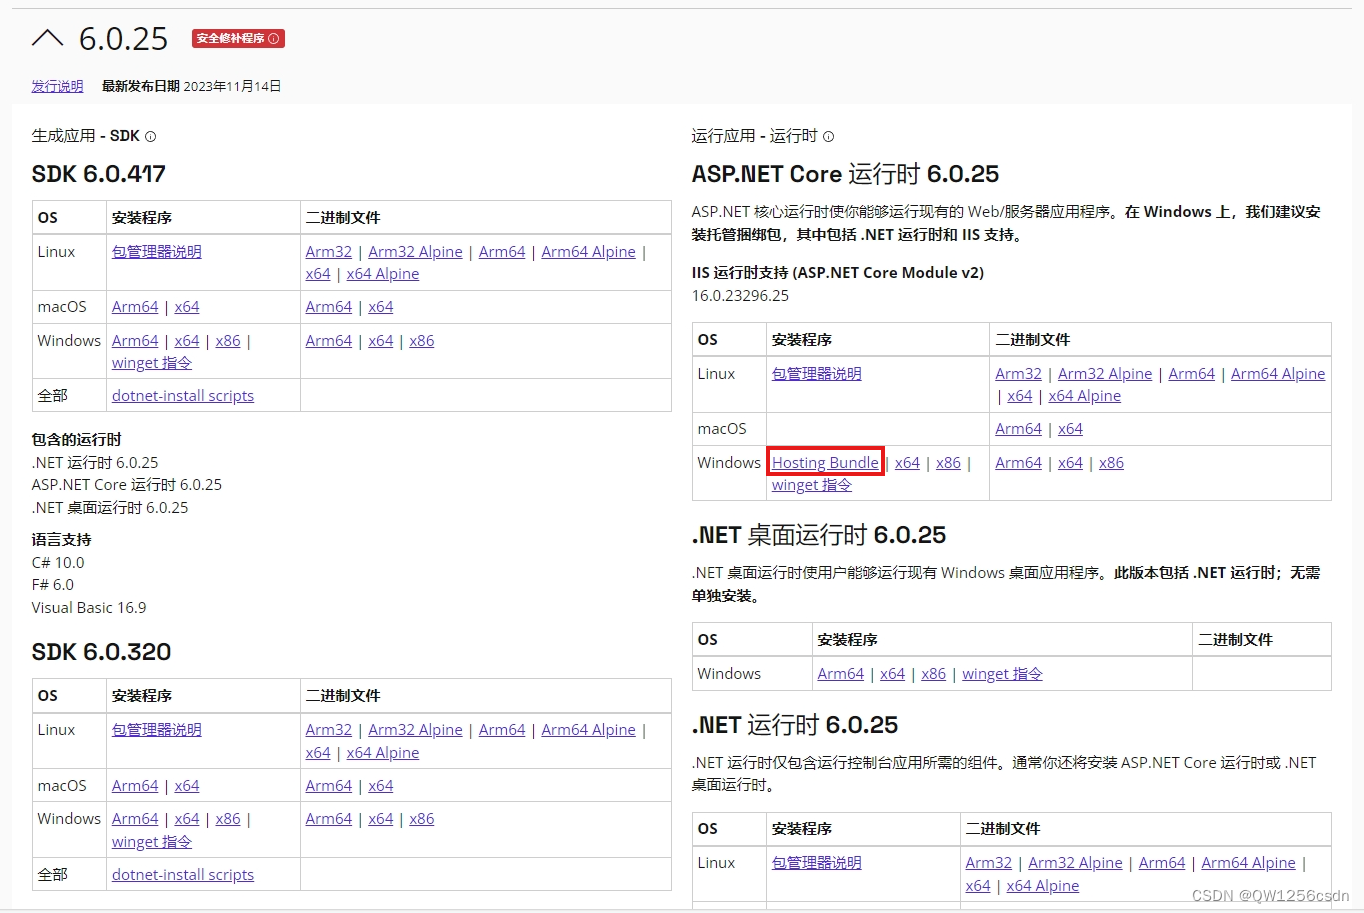This screenshot has width=1364, height=913.
Task: Download .NET Desktop Runtime Windows x86 installer
Action: click(933, 674)
